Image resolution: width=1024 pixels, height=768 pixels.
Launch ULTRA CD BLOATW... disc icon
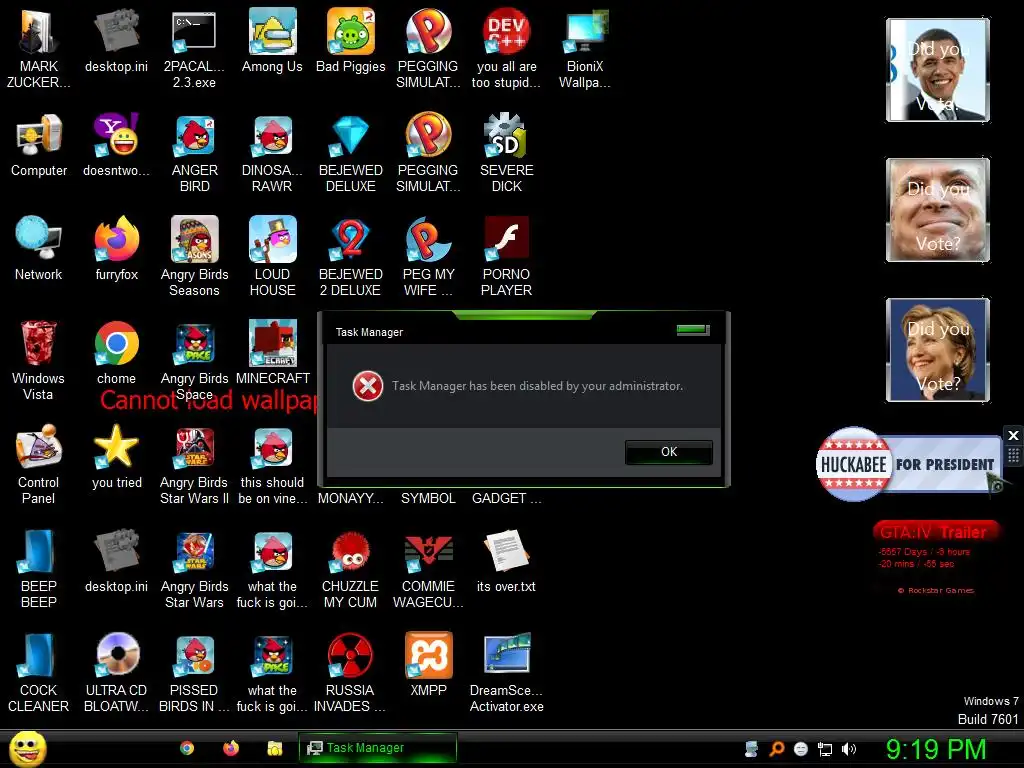[x=116, y=672]
